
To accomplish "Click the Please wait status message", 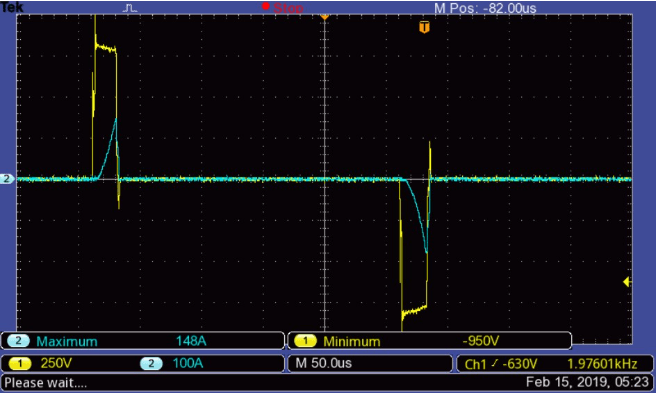I will click(x=45, y=383).
